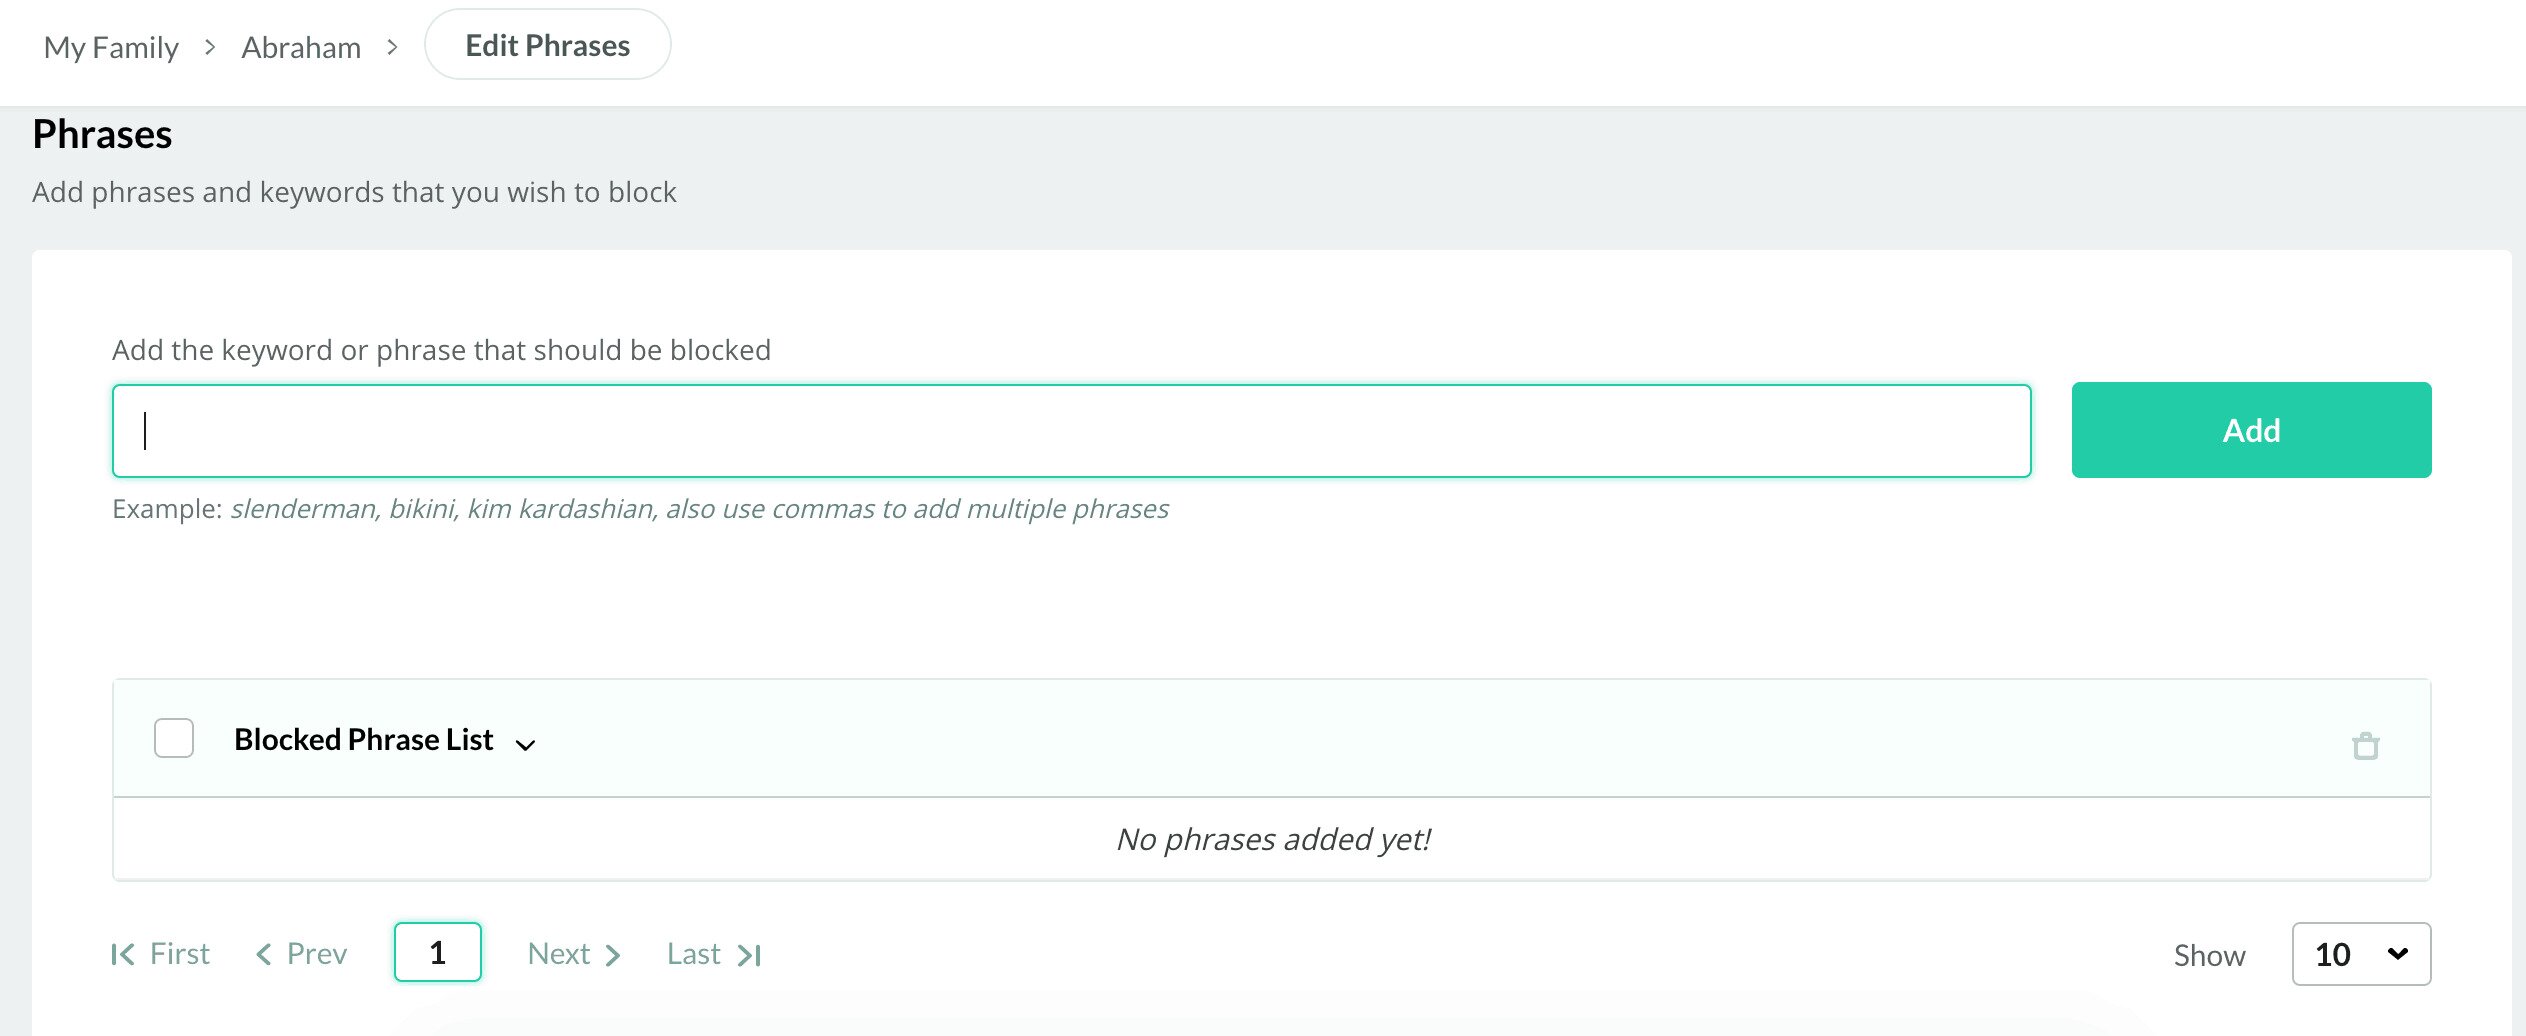Select page number 1 in pagination
The image size is (2526, 1036).
tap(437, 953)
